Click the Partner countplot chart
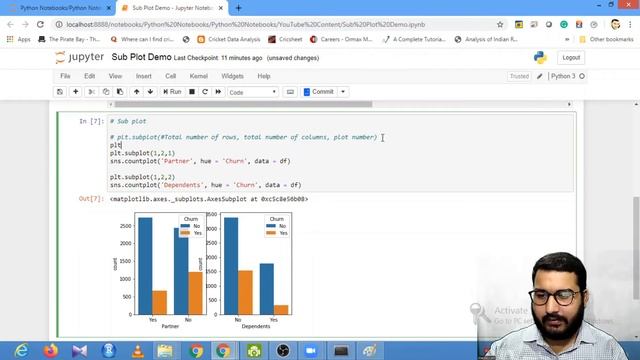This screenshot has height=360, width=640. coord(170,264)
